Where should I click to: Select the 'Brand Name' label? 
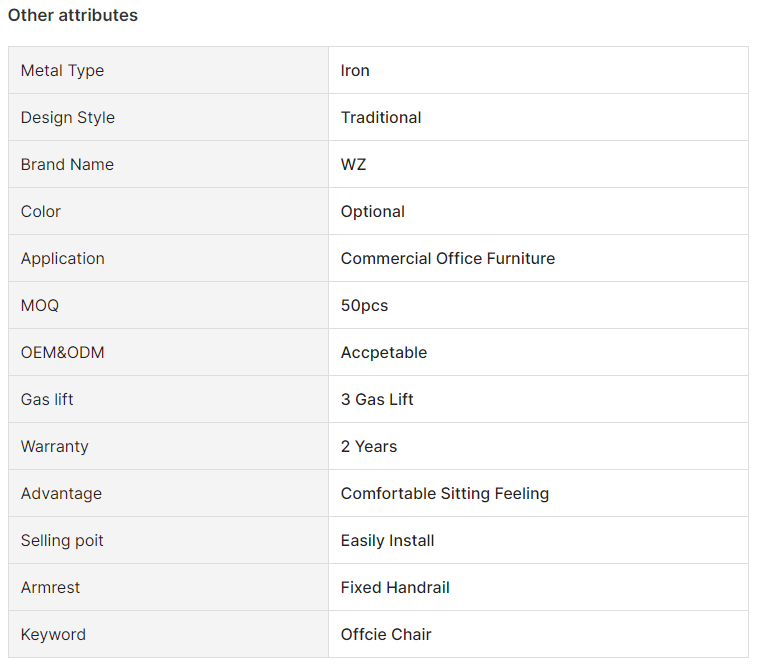coord(67,165)
